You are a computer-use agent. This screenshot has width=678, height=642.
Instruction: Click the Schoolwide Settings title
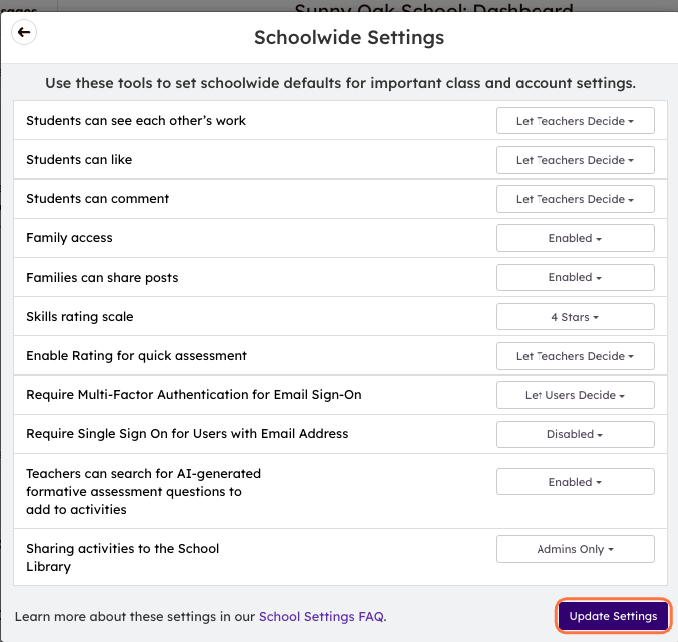[x=349, y=38]
